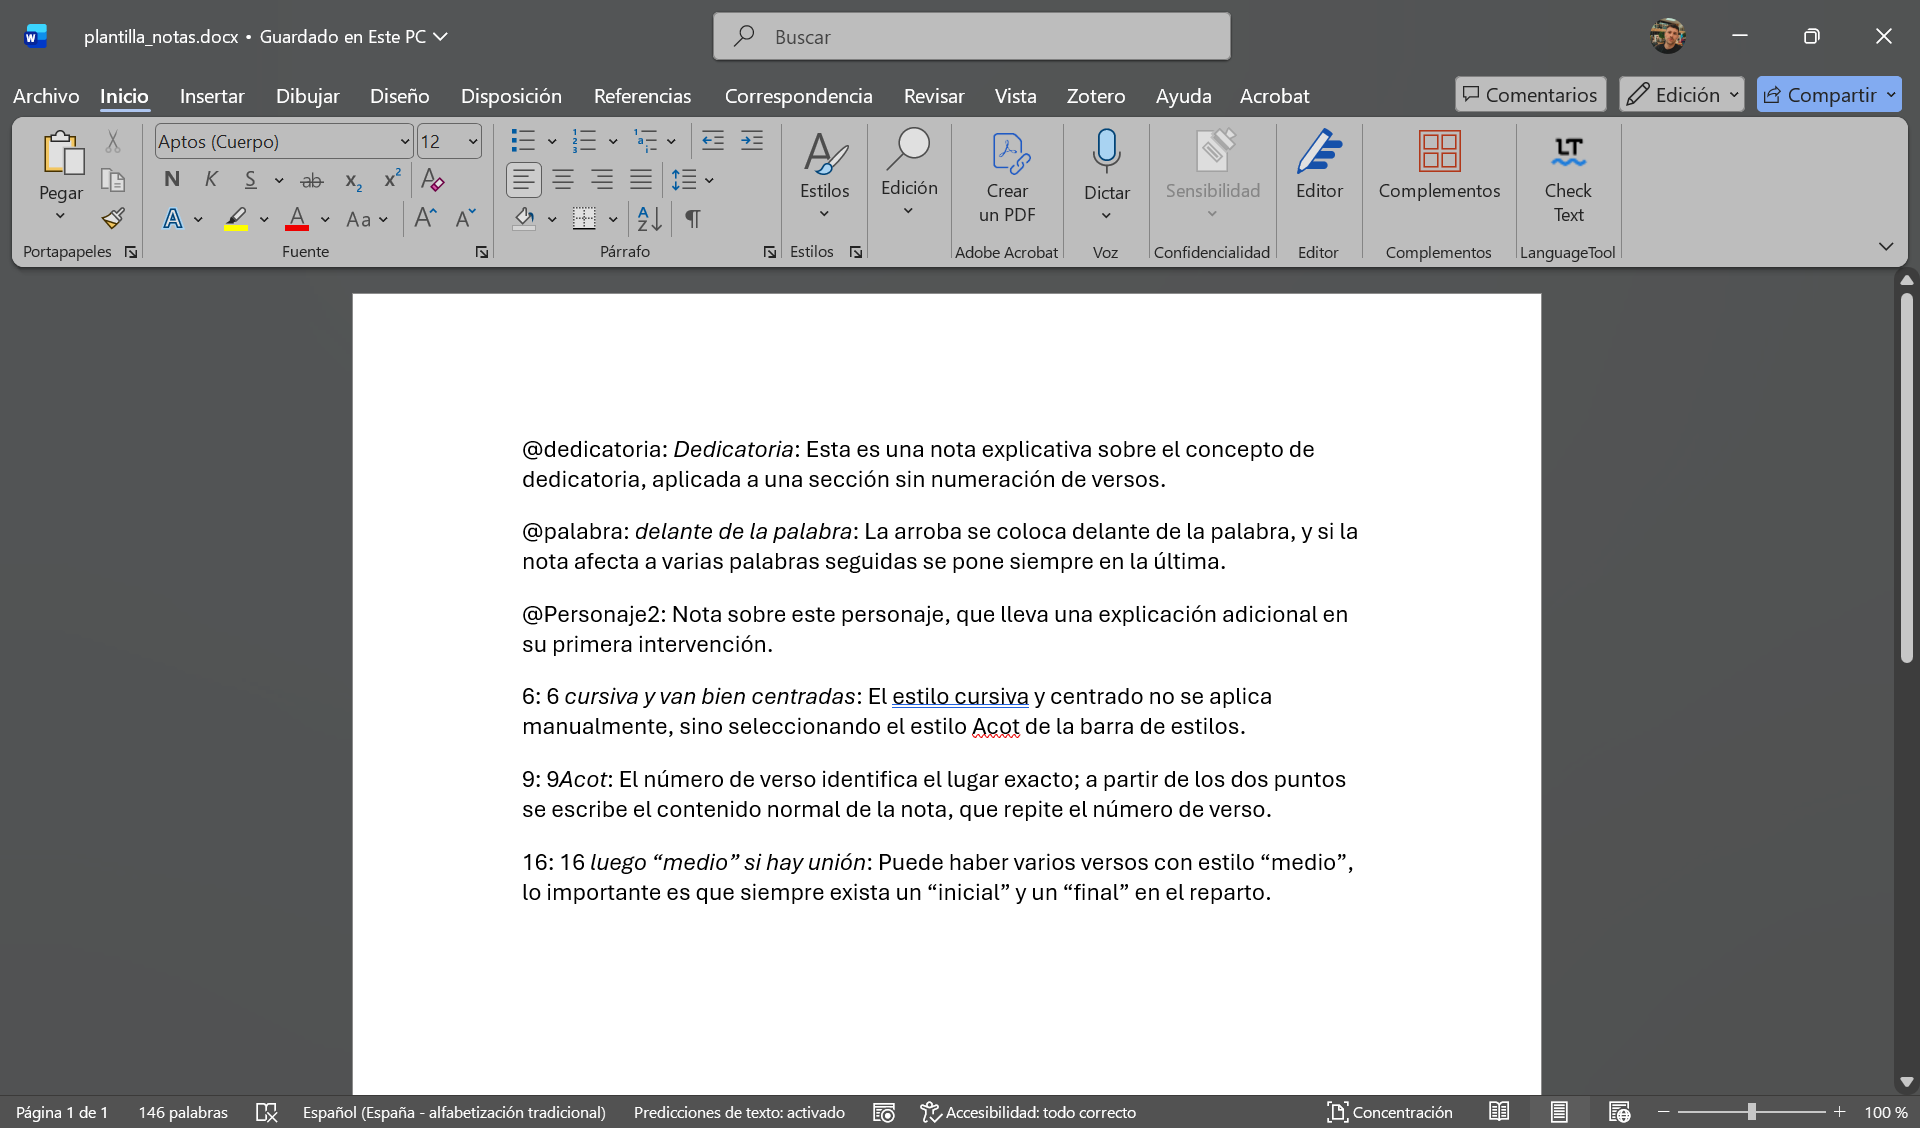Click the subscript icon
Screen dimensions: 1920x1128
[352, 181]
